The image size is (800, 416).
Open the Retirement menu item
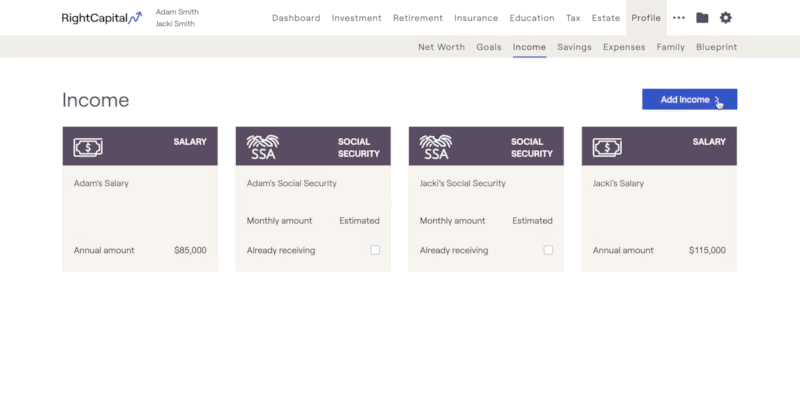click(418, 18)
